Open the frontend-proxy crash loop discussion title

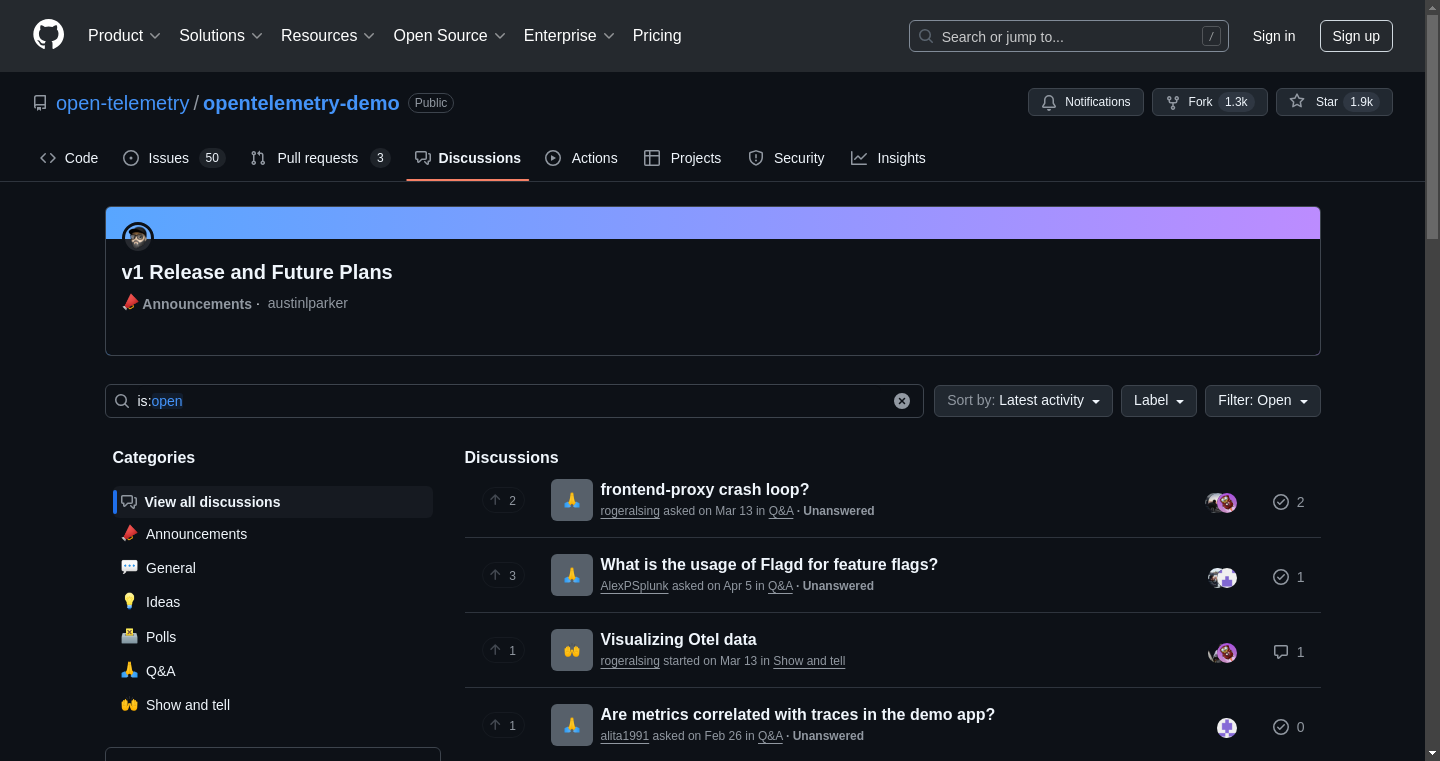704,489
